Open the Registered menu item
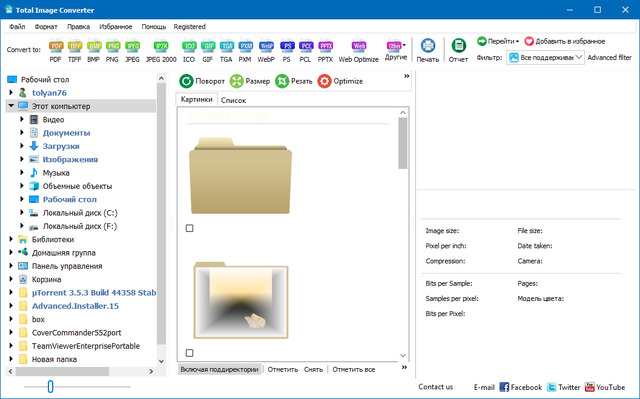640x399 pixels. [189, 27]
